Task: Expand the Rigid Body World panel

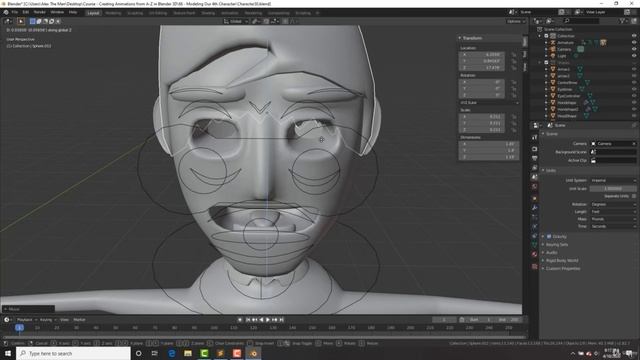Action: [562, 260]
